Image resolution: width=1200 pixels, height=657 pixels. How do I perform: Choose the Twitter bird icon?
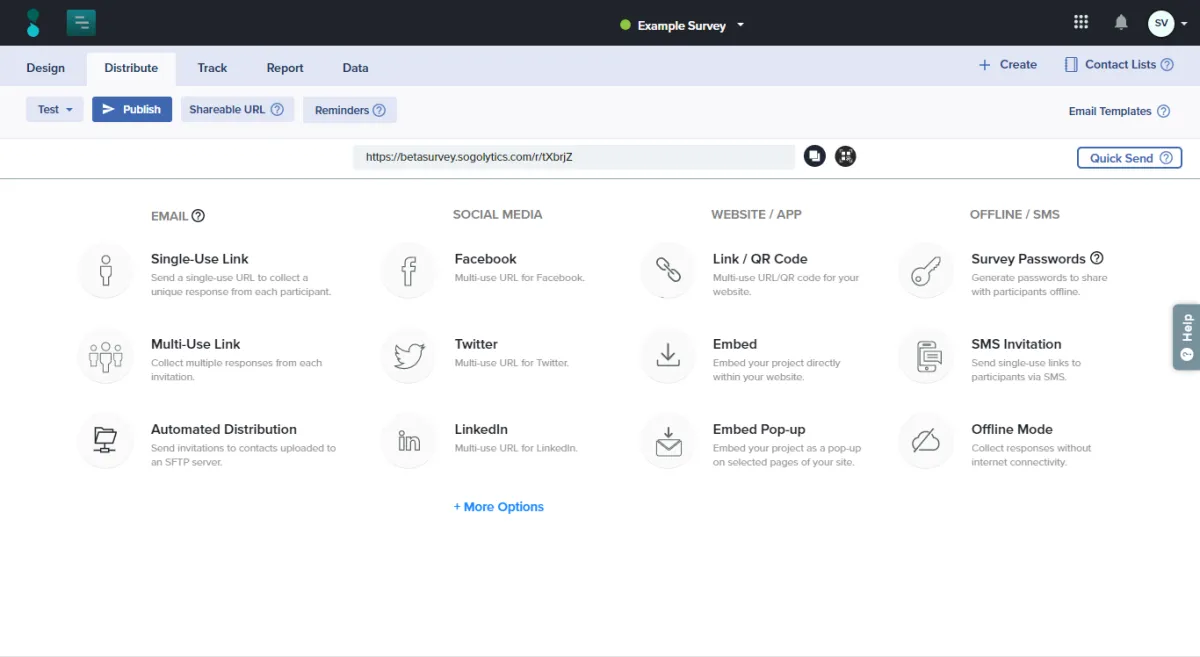[x=408, y=355]
